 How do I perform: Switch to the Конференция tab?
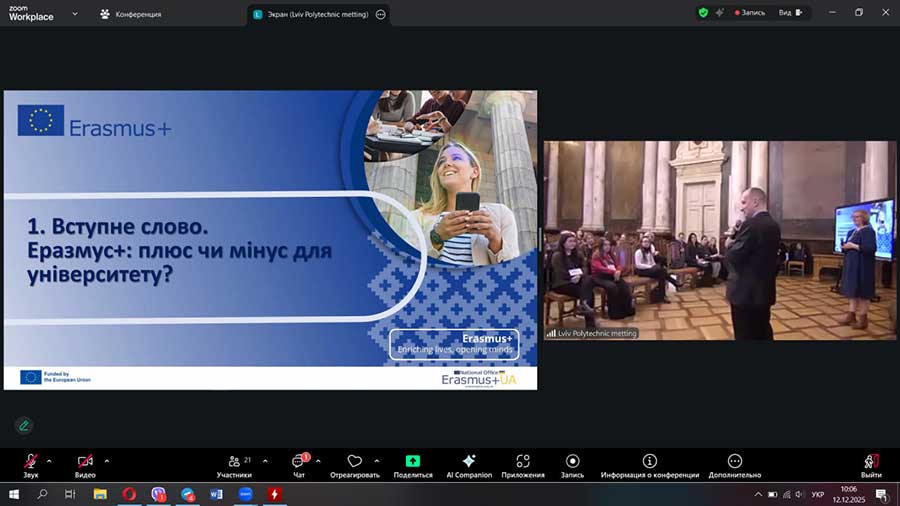131,14
